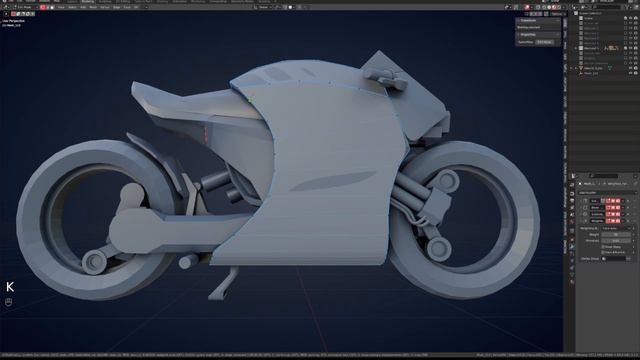
Task: Open the Render properties tab icon
Action: coord(572,193)
